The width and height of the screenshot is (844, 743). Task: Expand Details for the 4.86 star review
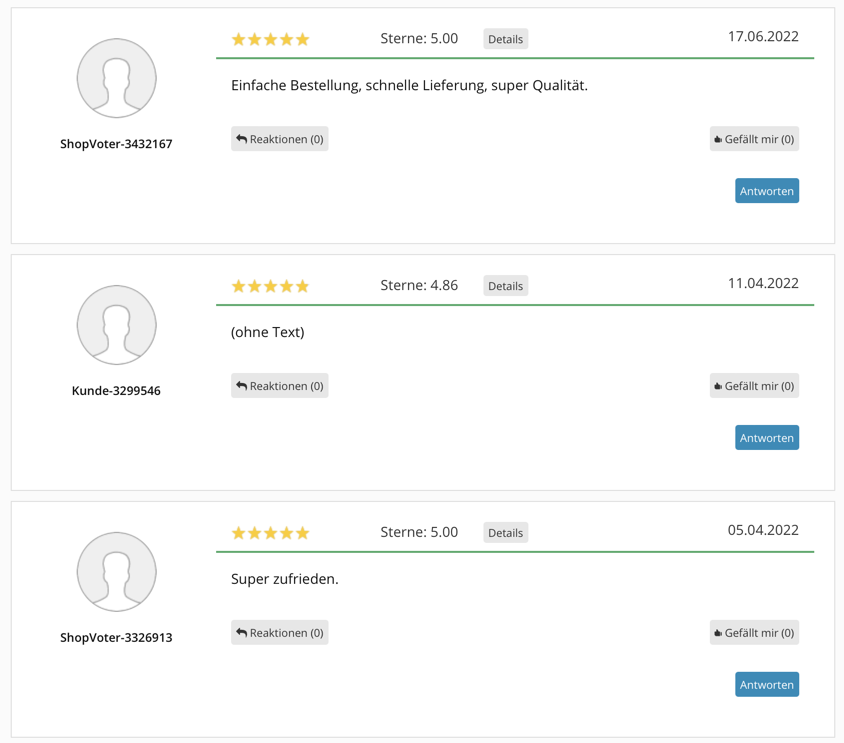505,286
